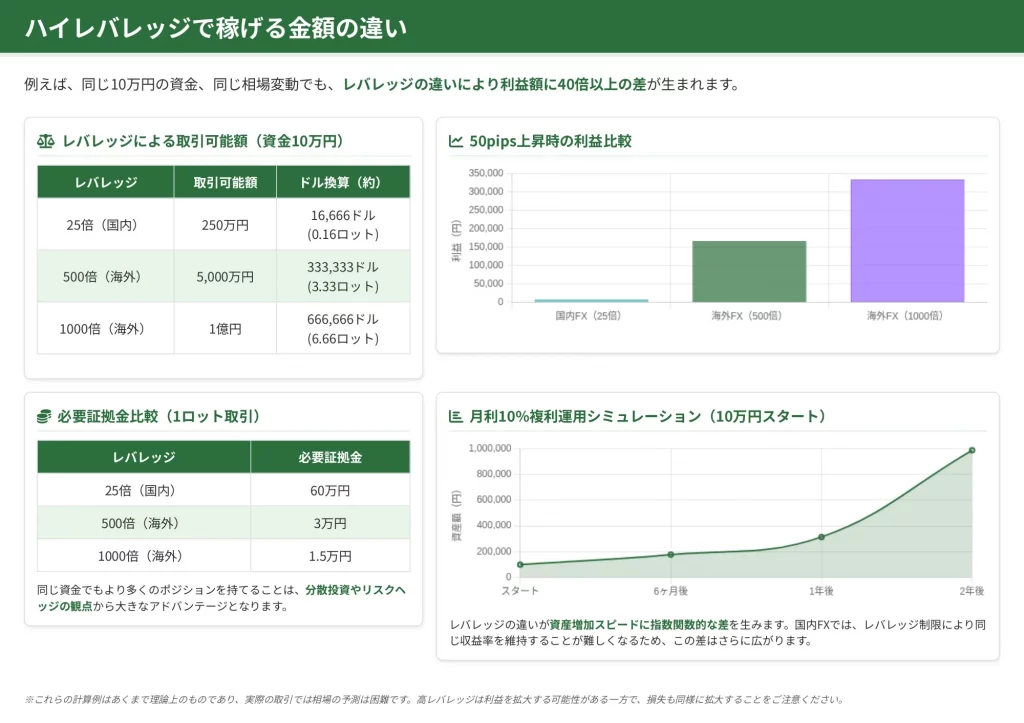Click the chart icon beside 月利10%複利運用シミュレーション

tap(456, 416)
